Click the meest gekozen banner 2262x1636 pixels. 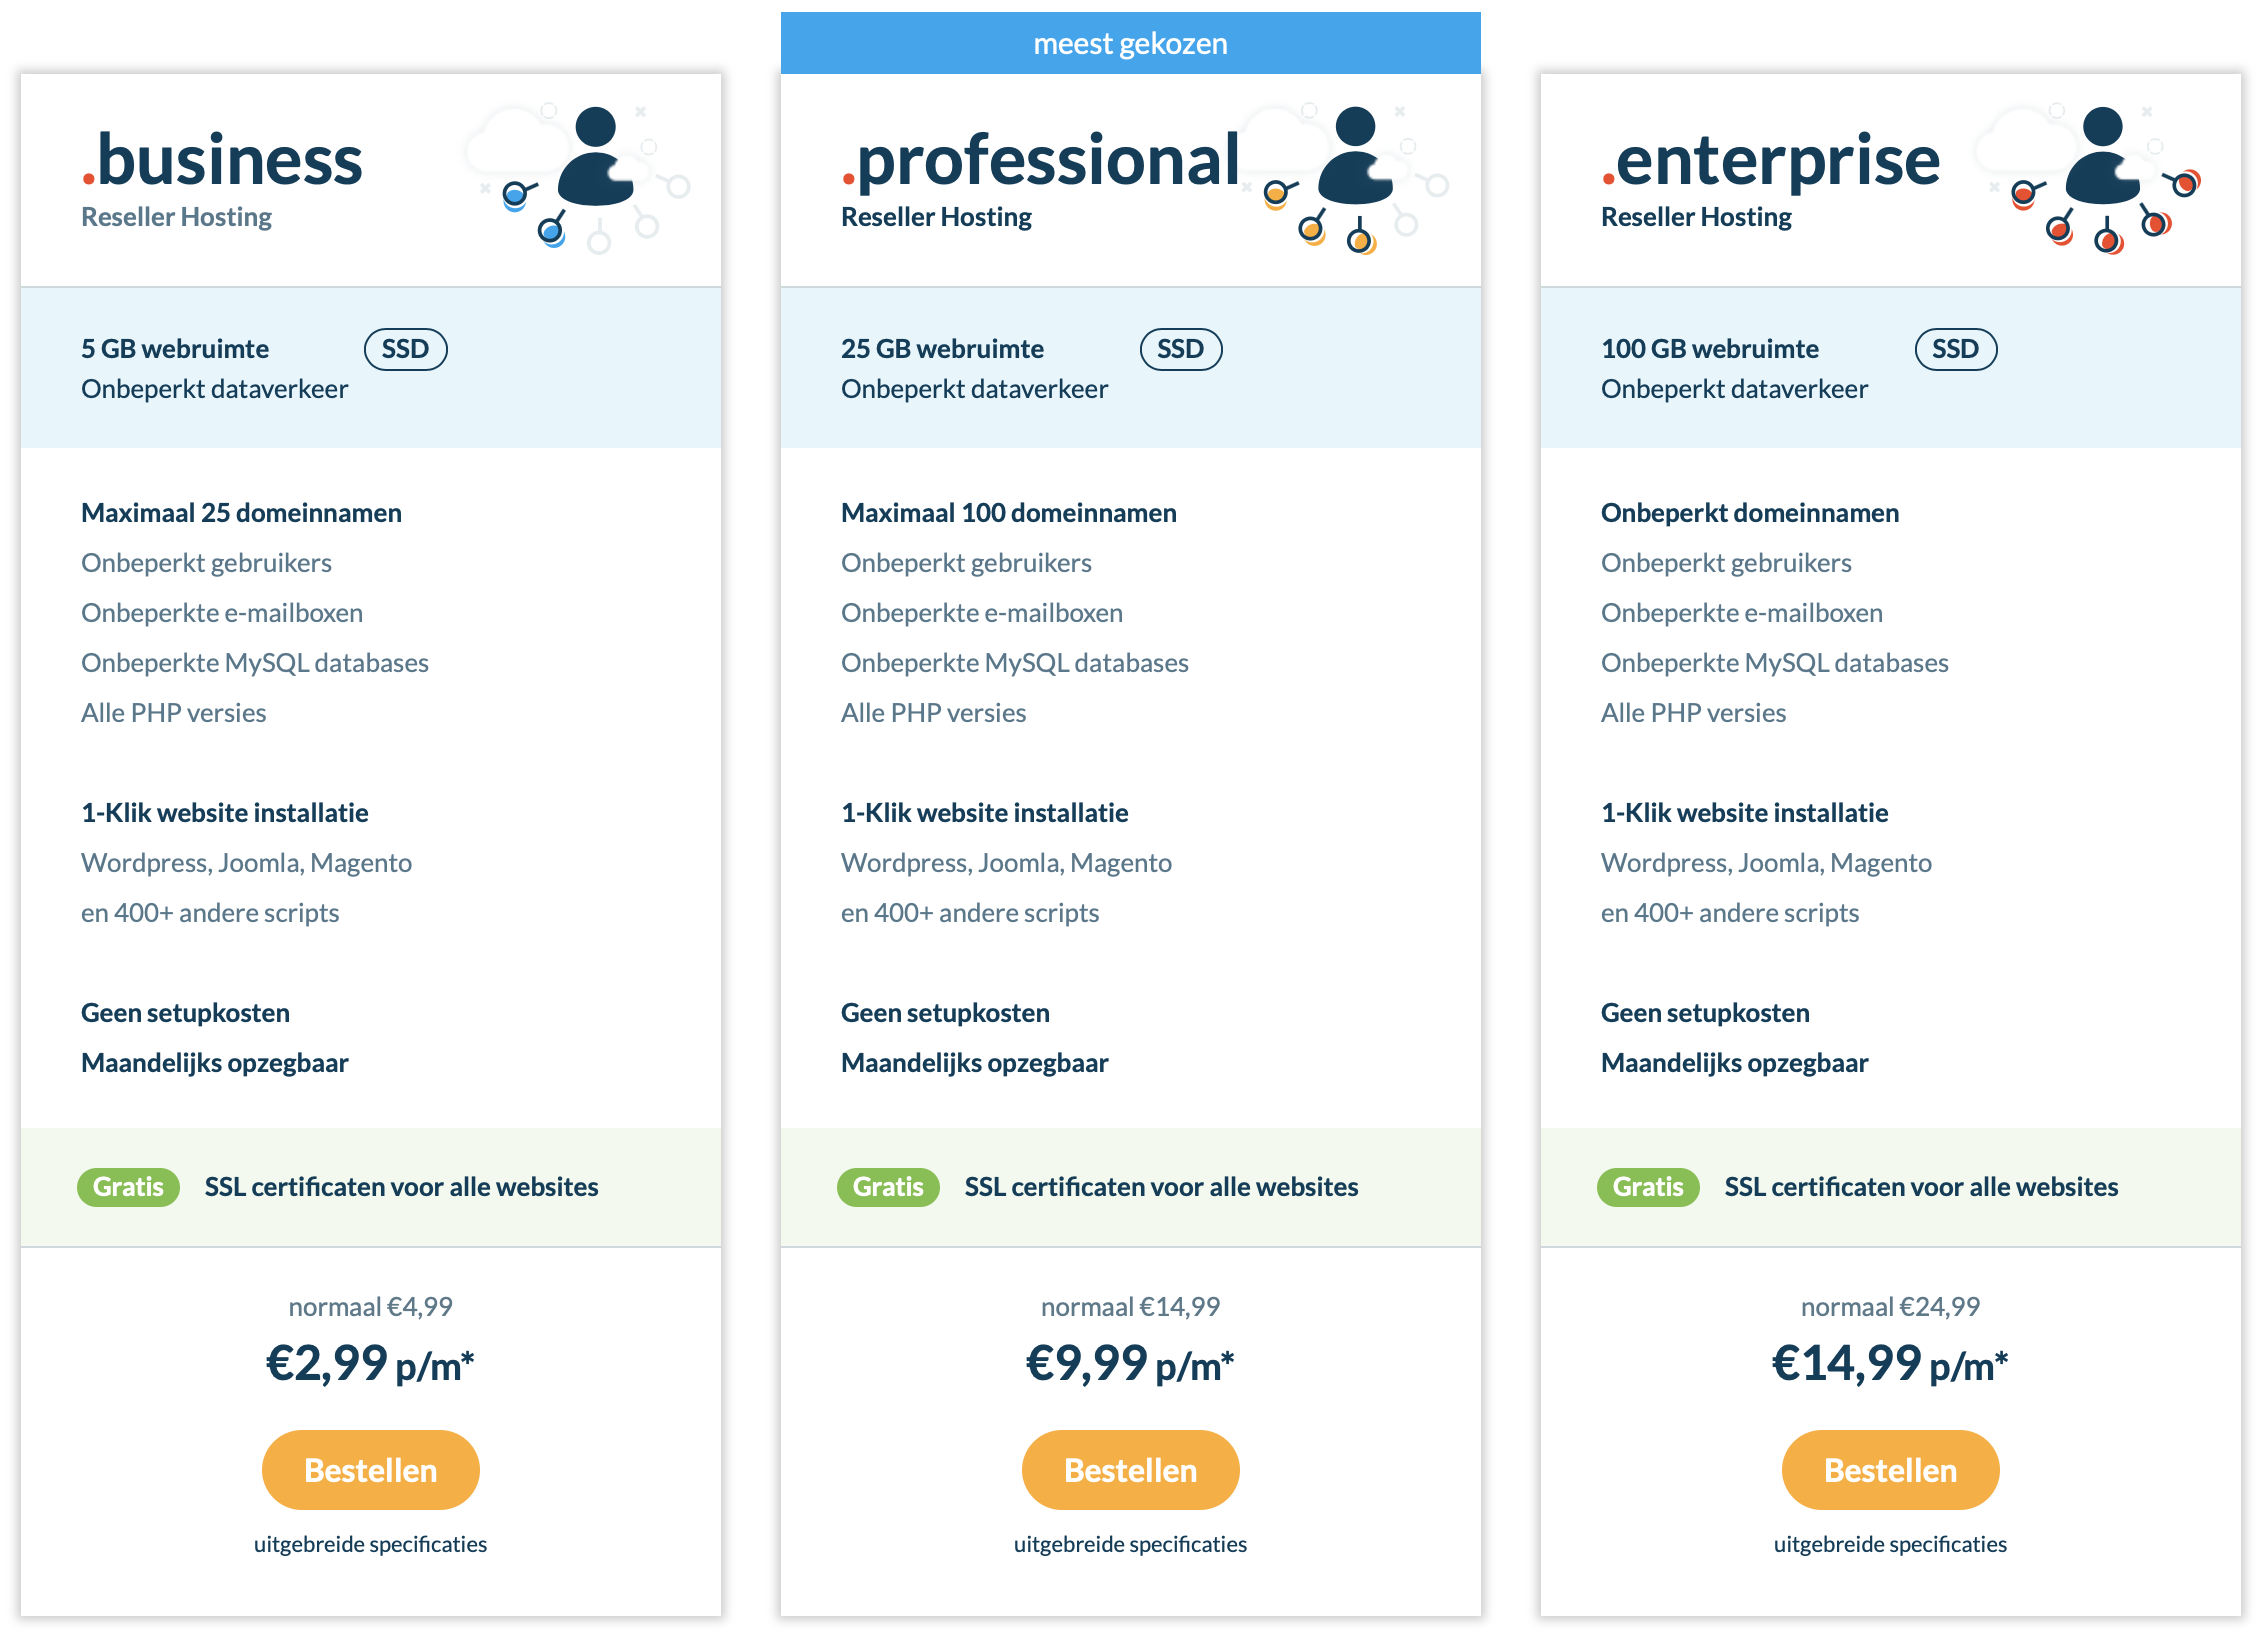[x=1131, y=43]
